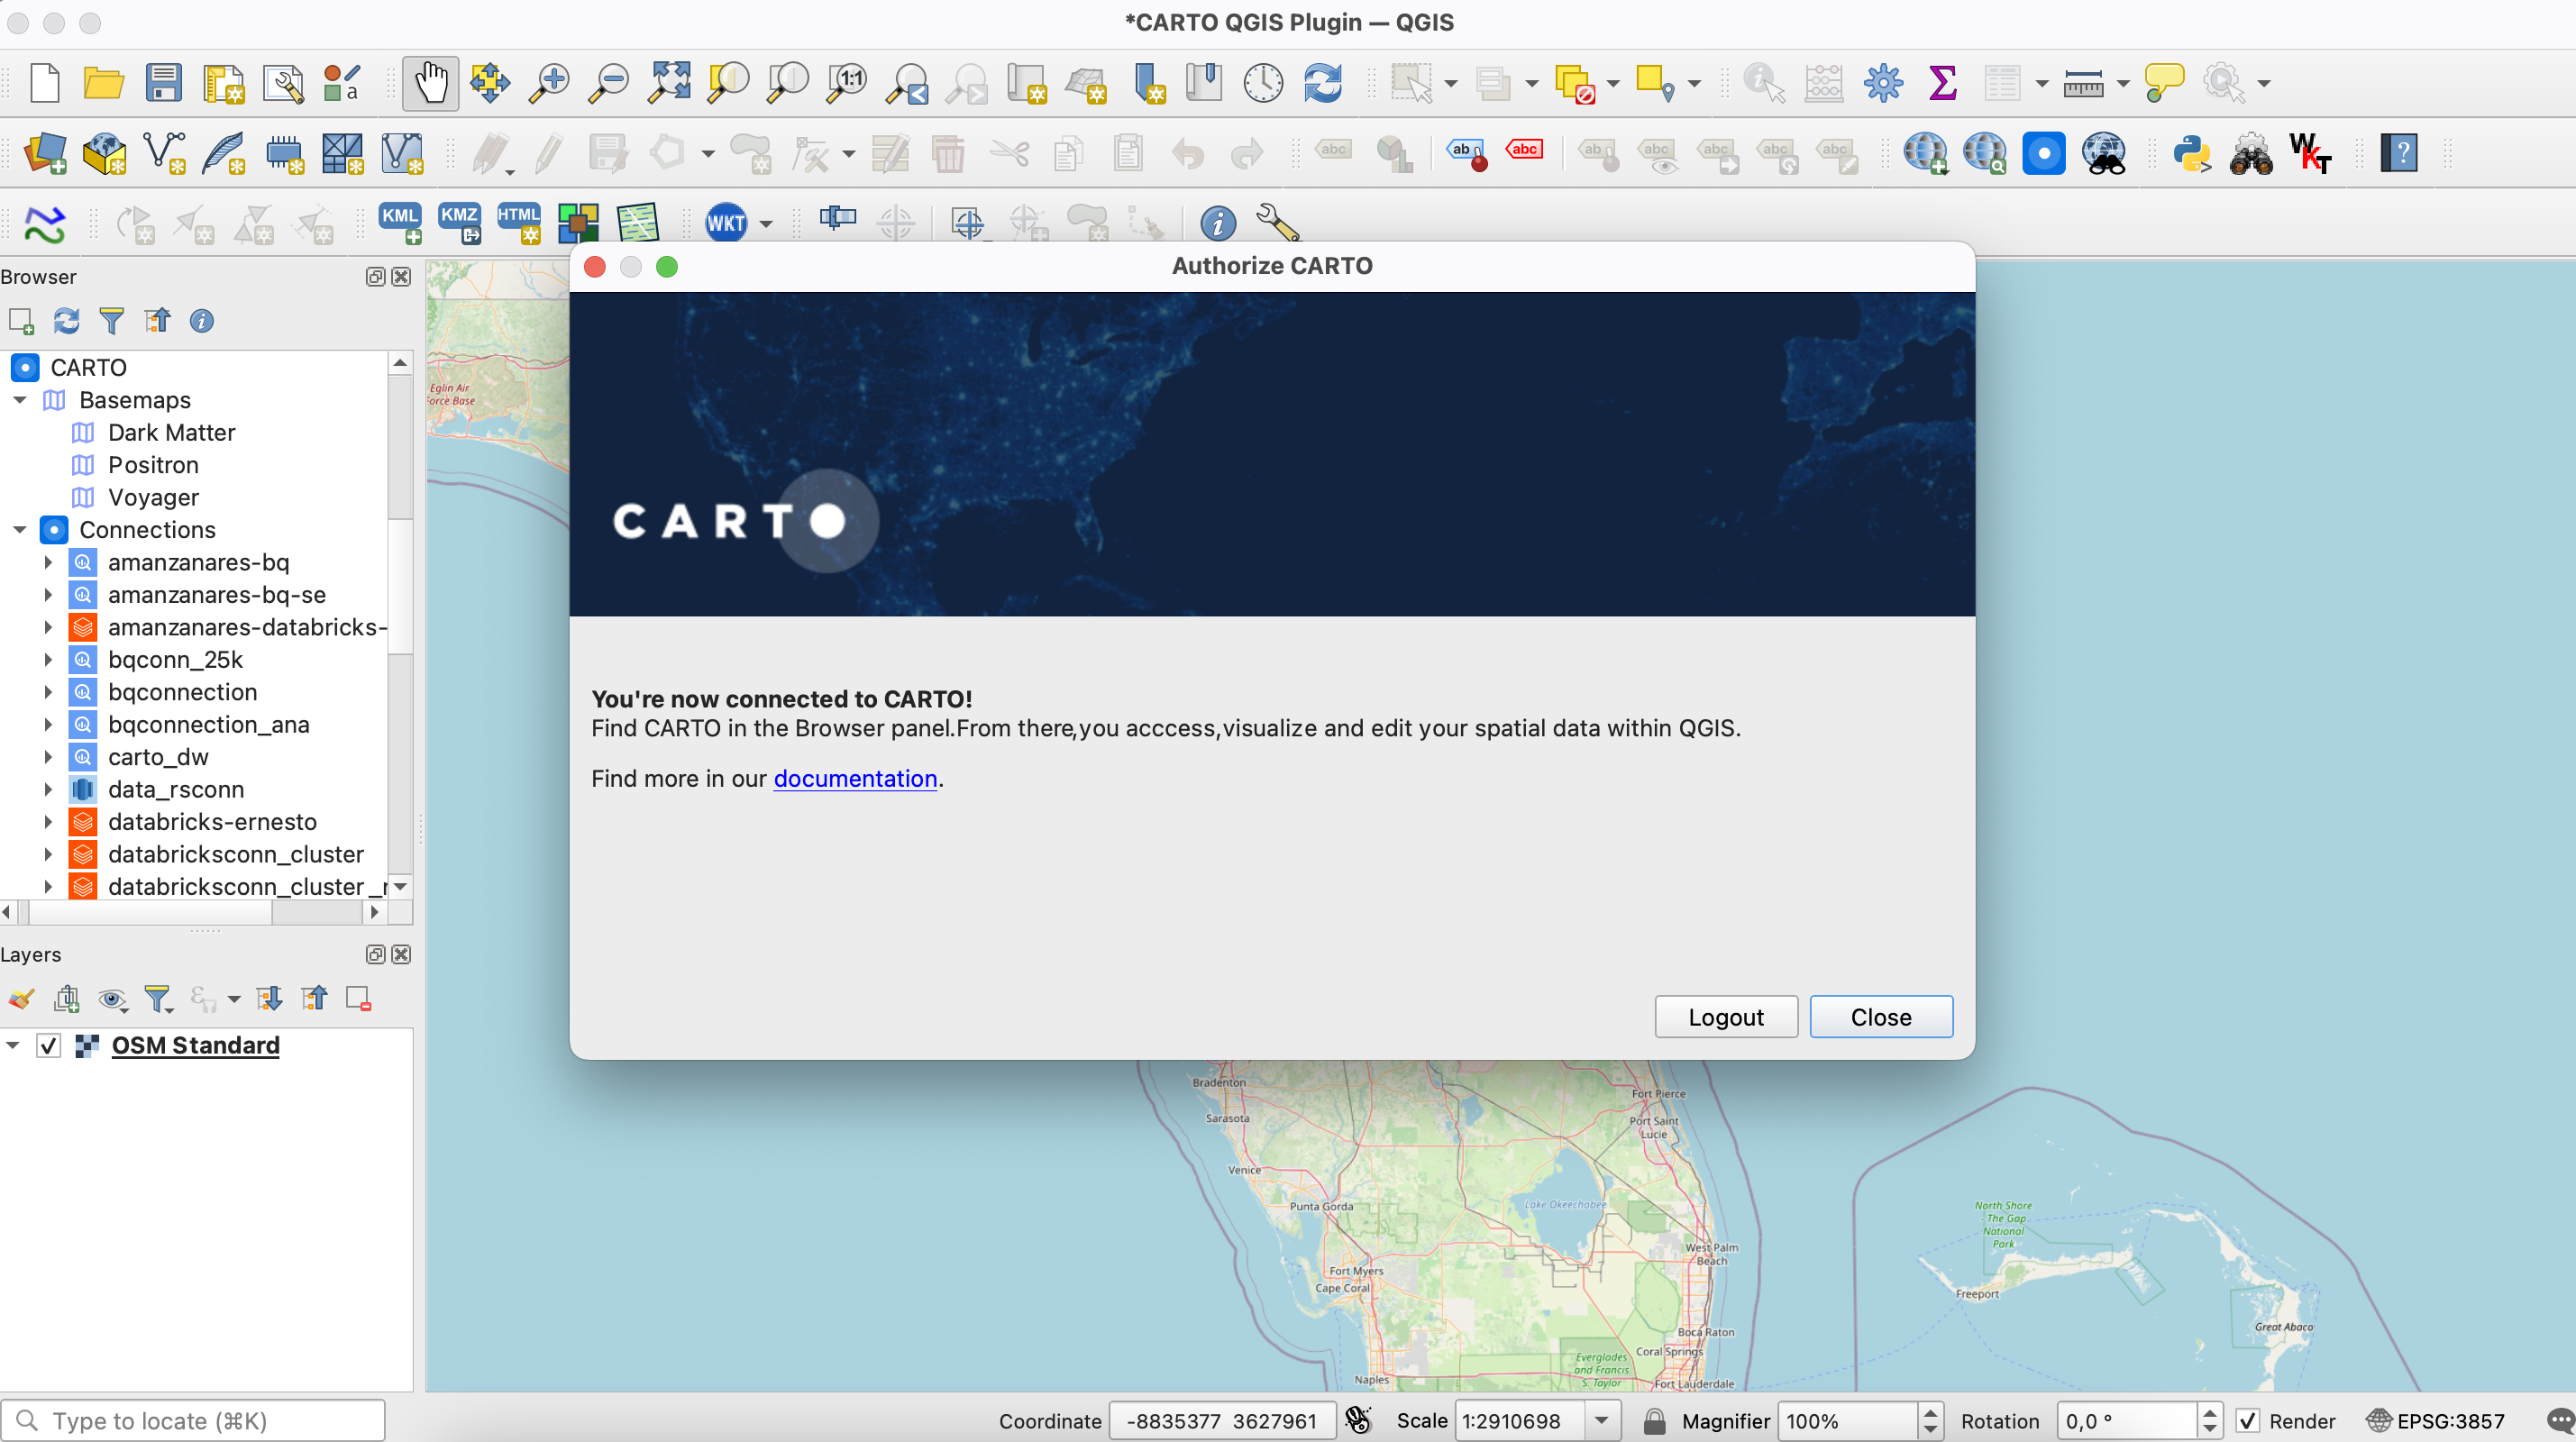Open the documentation link

click(855, 778)
